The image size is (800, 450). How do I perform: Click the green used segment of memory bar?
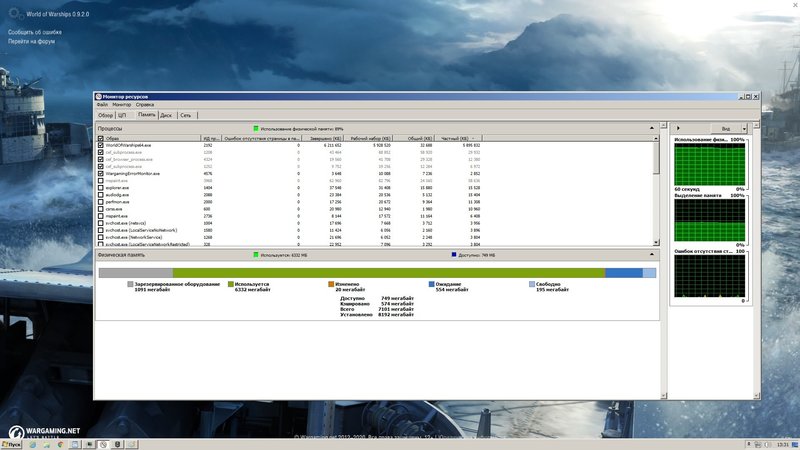point(389,273)
